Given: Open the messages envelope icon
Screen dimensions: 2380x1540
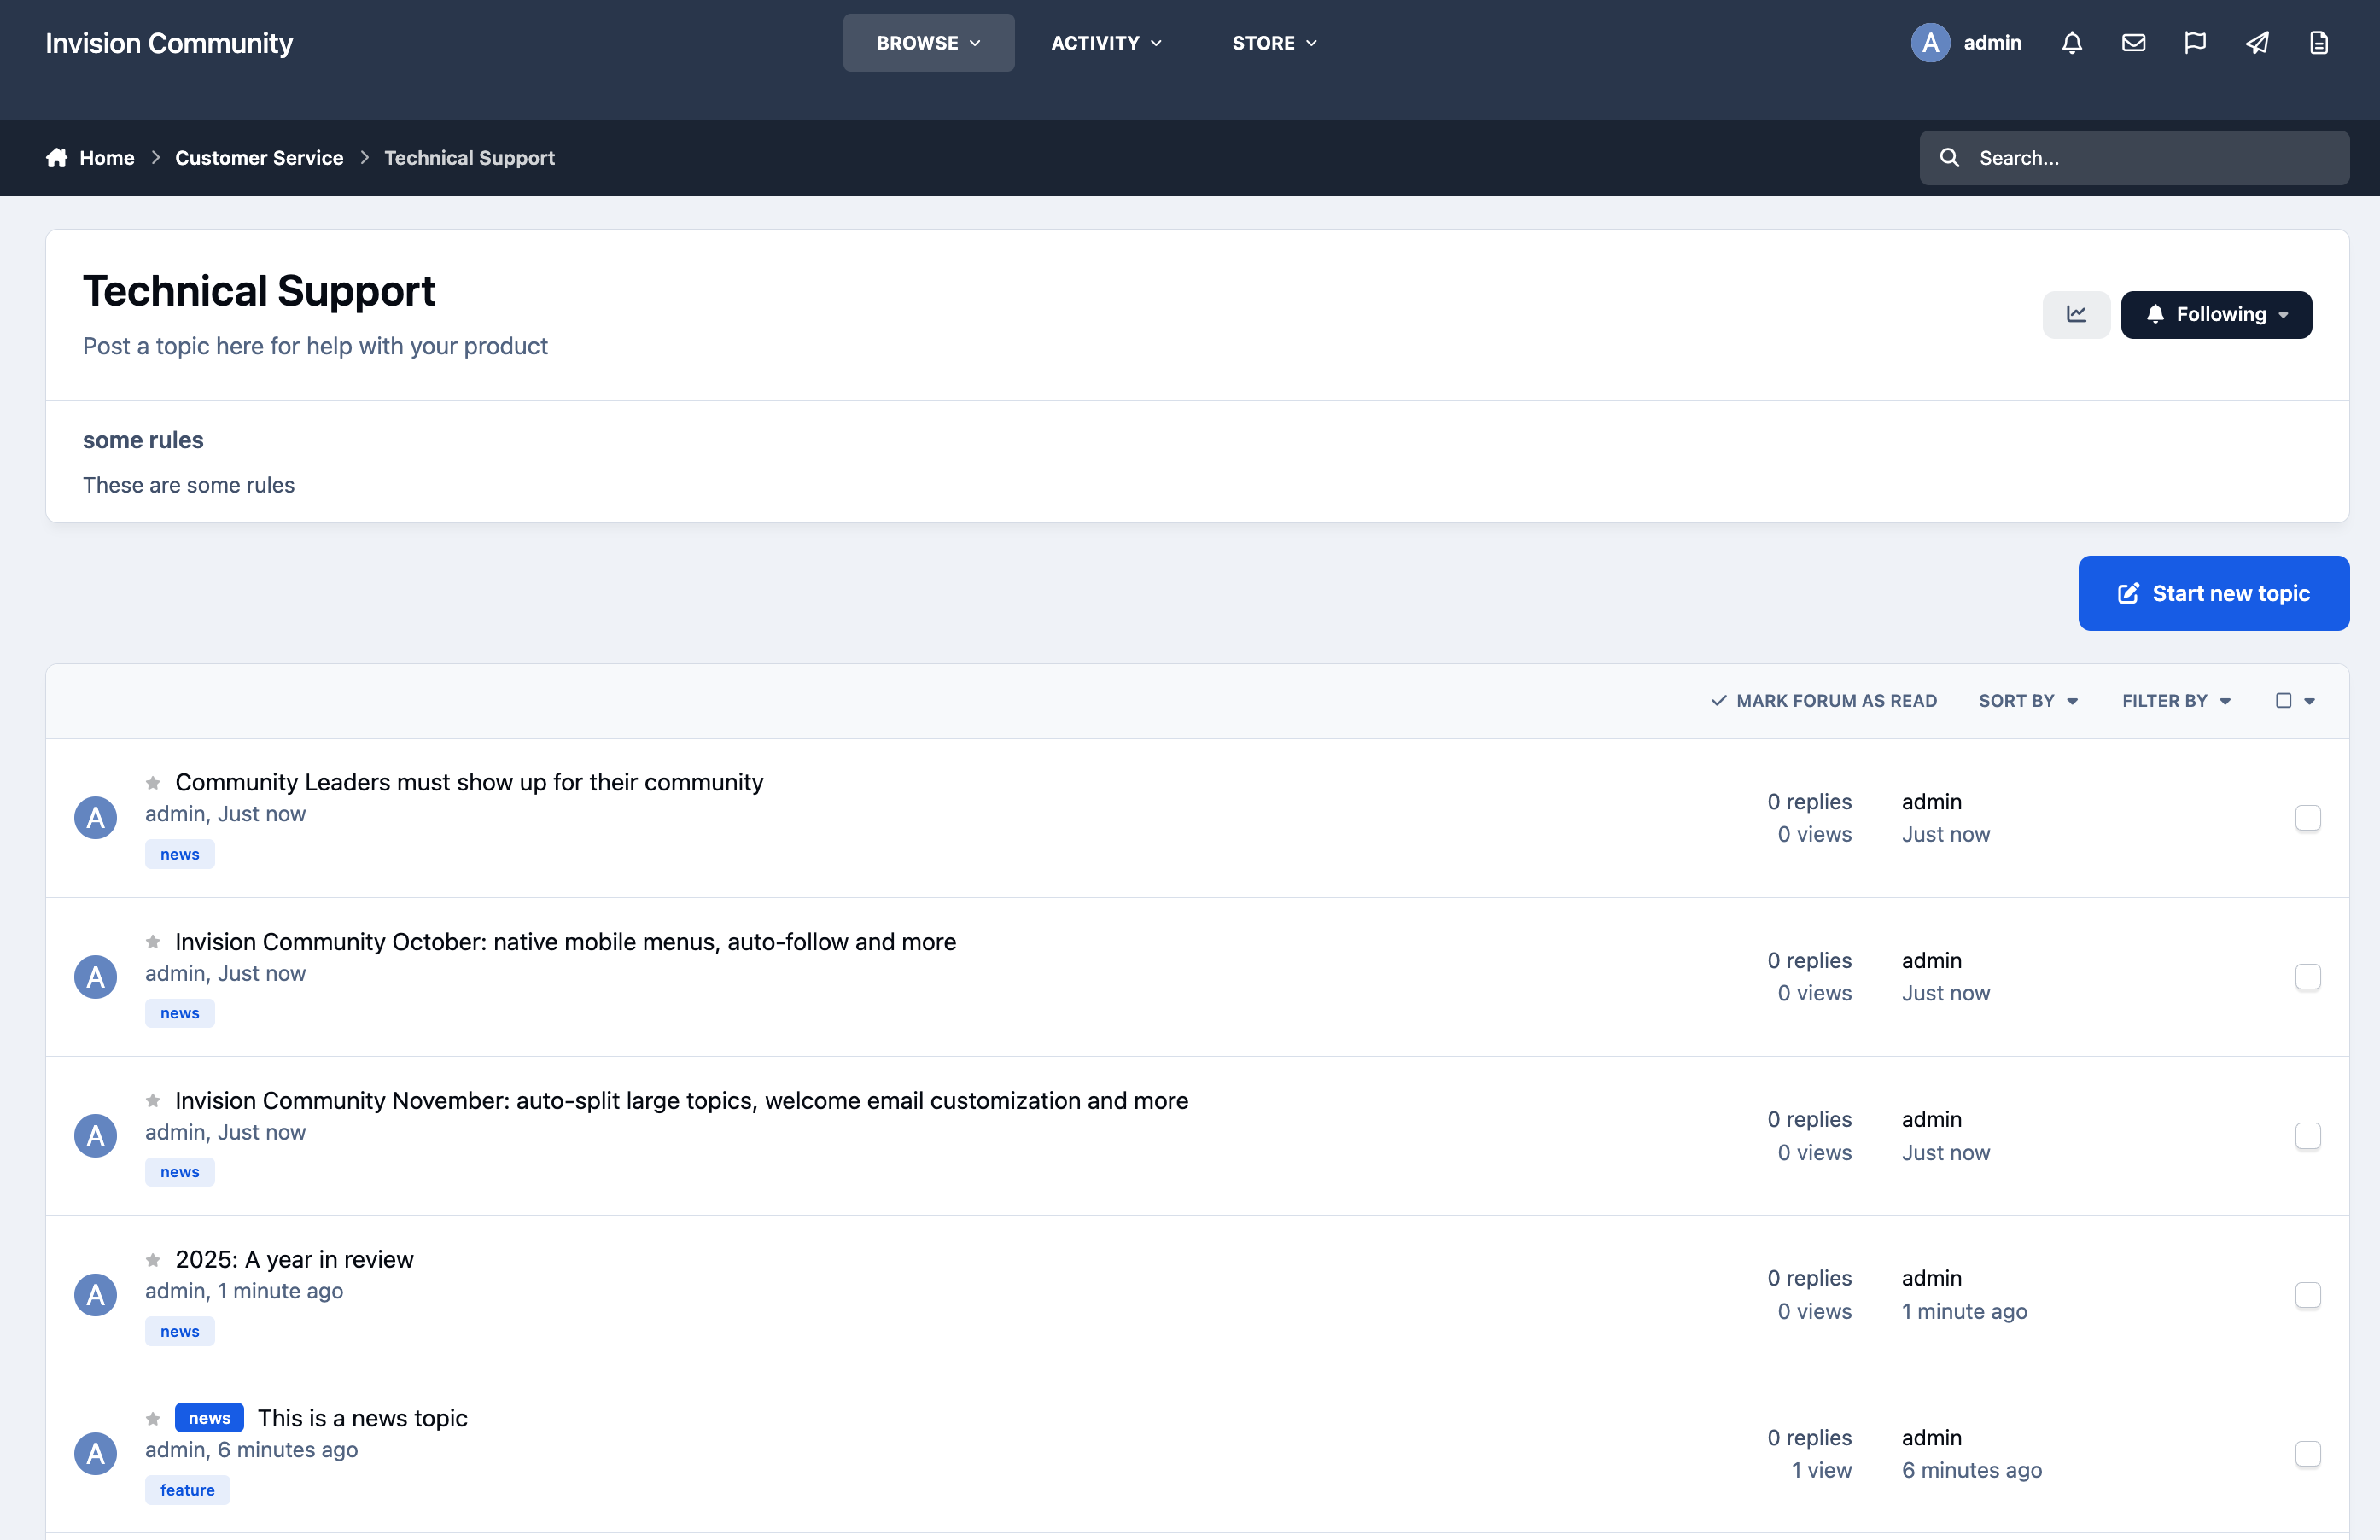Looking at the screenshot, I should click(2134, 43).
